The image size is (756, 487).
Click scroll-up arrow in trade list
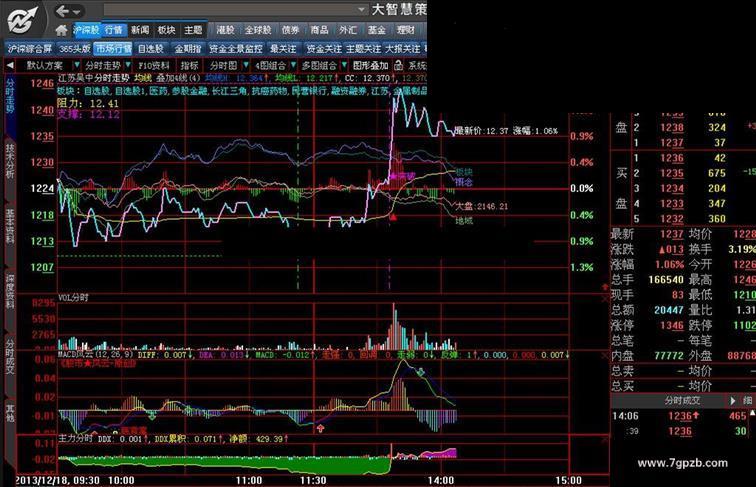(x=752, y=413)
